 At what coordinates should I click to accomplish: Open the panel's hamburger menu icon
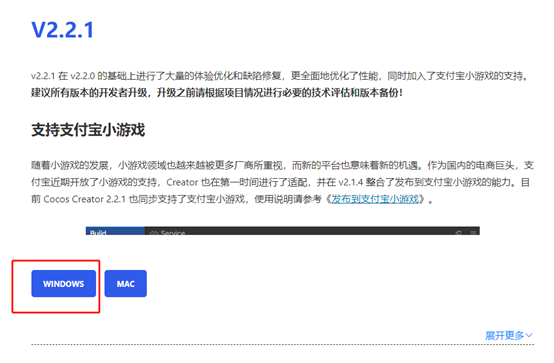tap(473, 232)
